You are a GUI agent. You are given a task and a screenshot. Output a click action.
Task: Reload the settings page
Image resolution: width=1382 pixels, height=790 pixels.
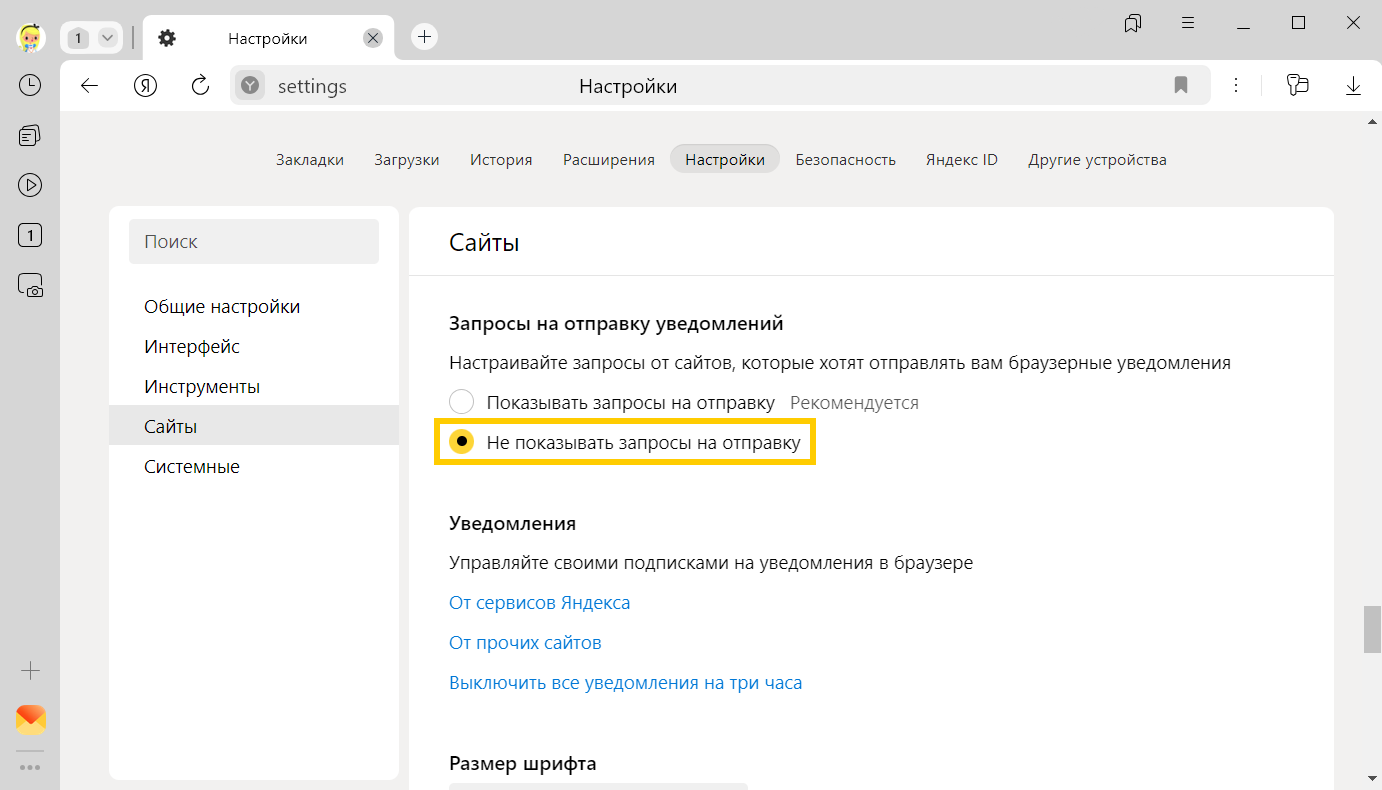[200, 86]
